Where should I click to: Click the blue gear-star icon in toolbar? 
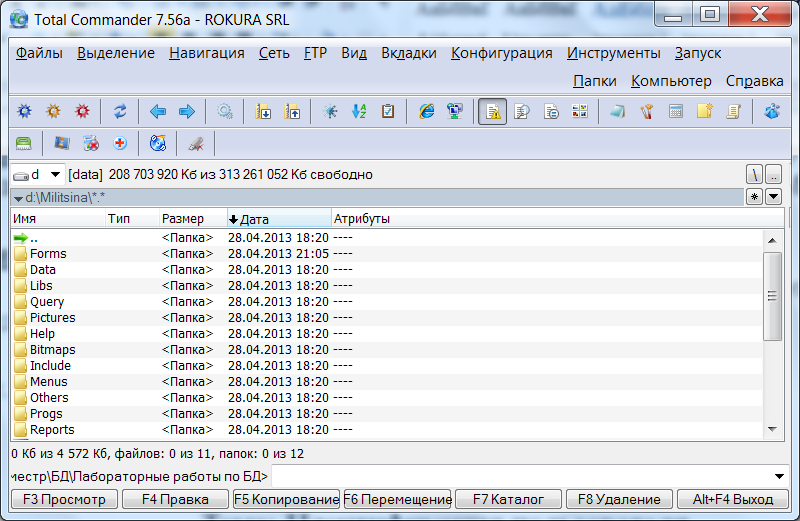pos(24,111)
